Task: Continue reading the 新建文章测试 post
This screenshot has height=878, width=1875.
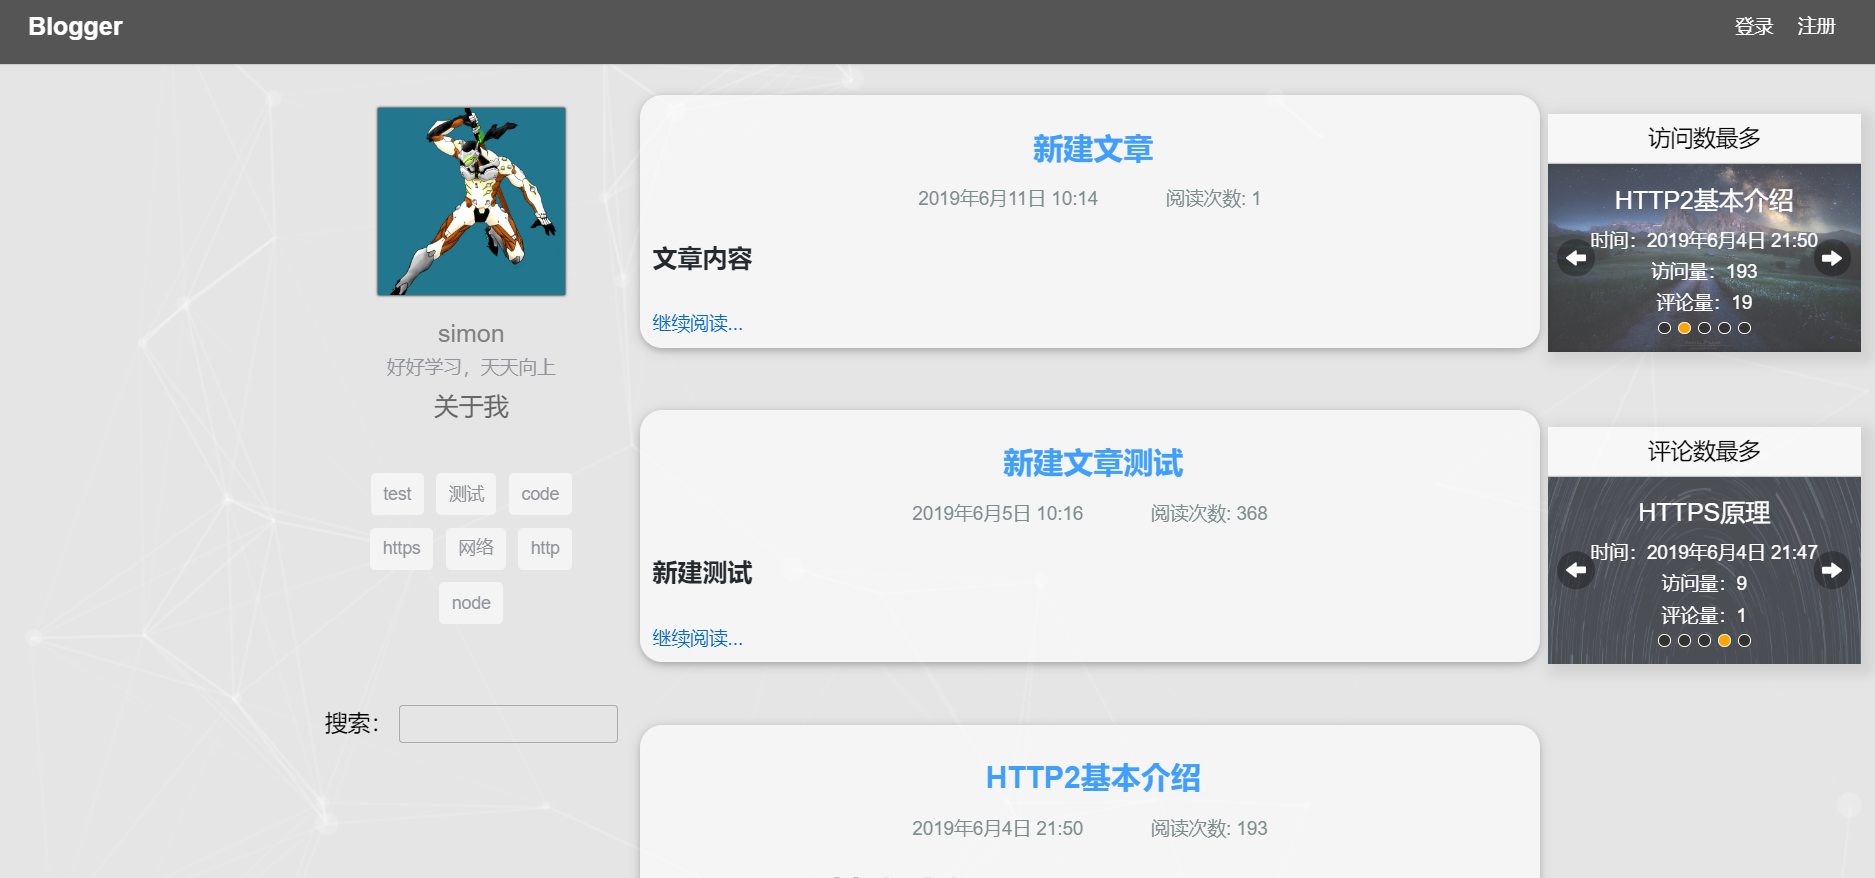Action: tap(697, 638)
